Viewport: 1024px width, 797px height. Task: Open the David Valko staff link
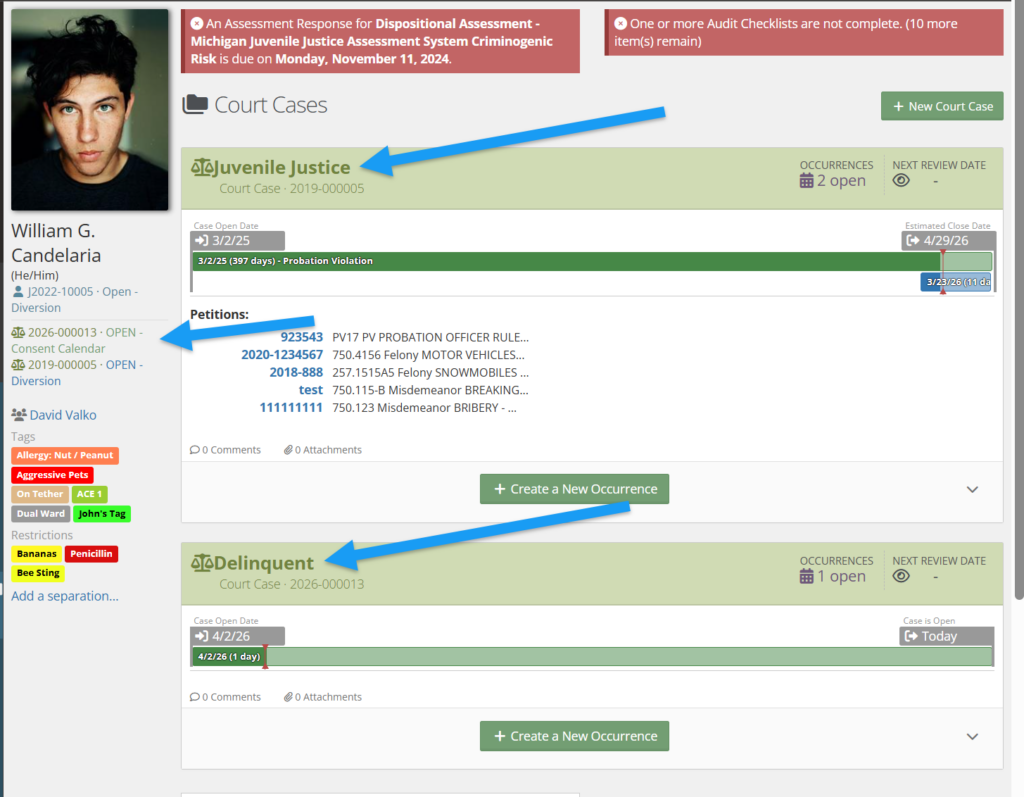(63, 415)
